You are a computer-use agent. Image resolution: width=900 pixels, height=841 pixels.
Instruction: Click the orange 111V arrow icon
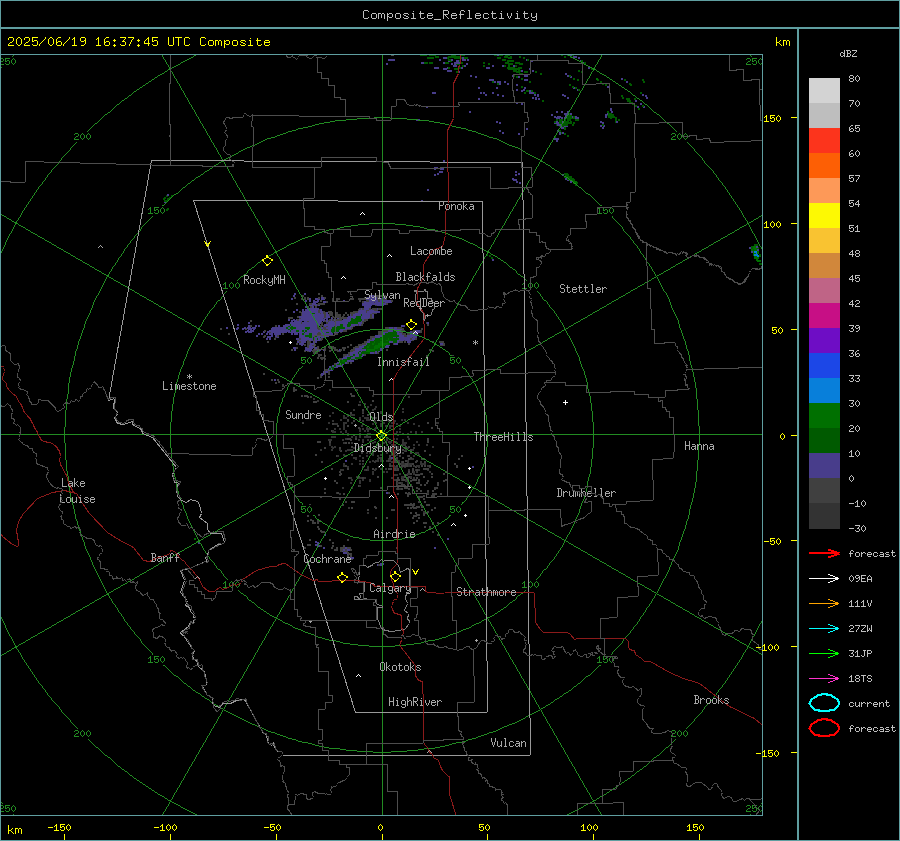(x=824, y=603)
